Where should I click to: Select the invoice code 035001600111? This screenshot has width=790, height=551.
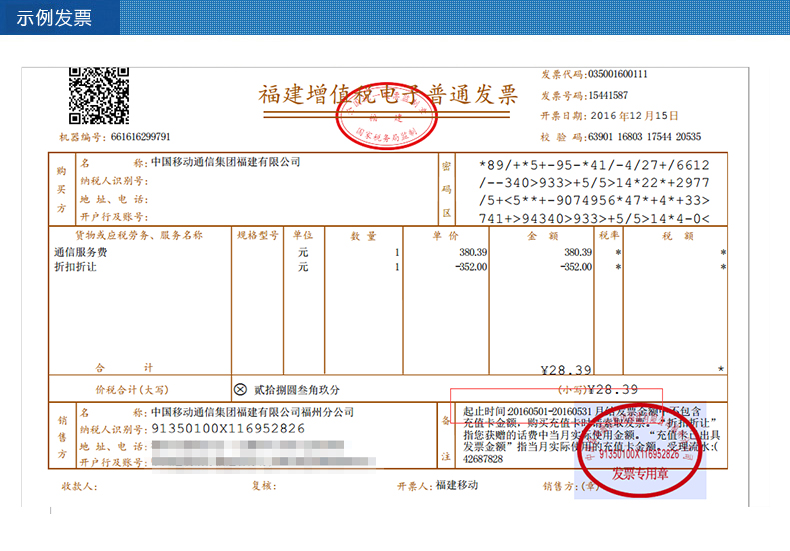(x=618, y=75)
